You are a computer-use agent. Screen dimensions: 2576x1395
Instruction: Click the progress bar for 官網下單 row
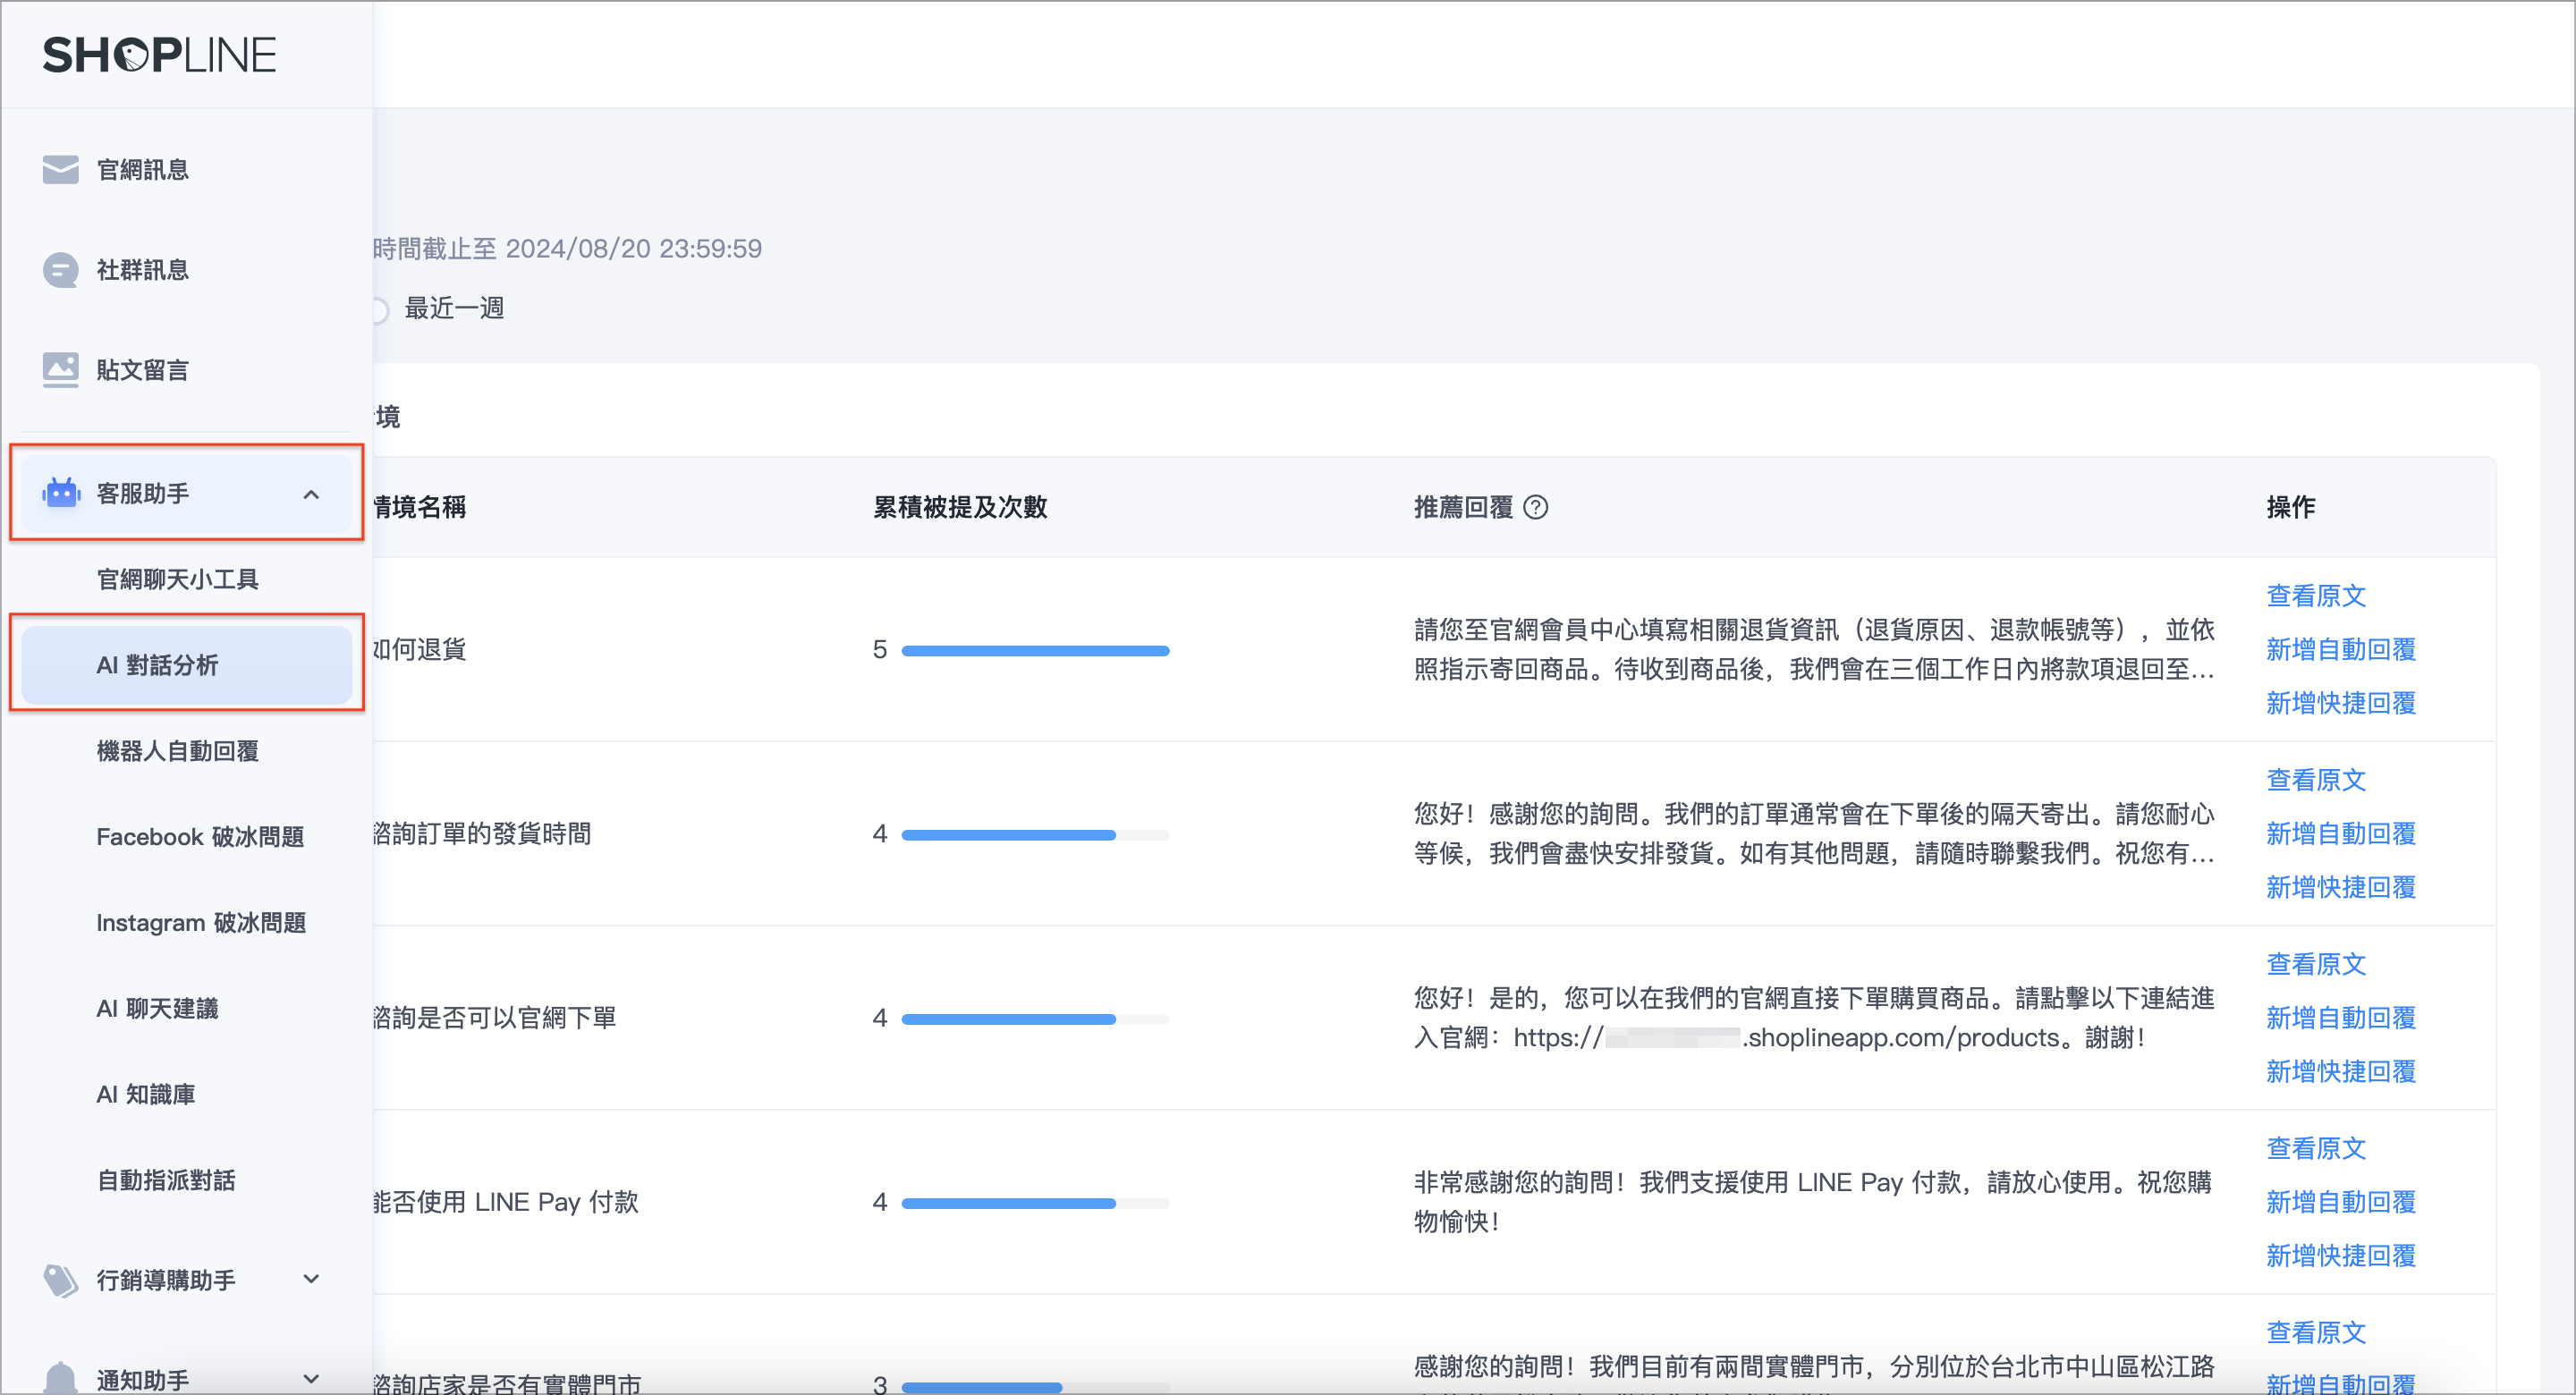(1035, 1019)
